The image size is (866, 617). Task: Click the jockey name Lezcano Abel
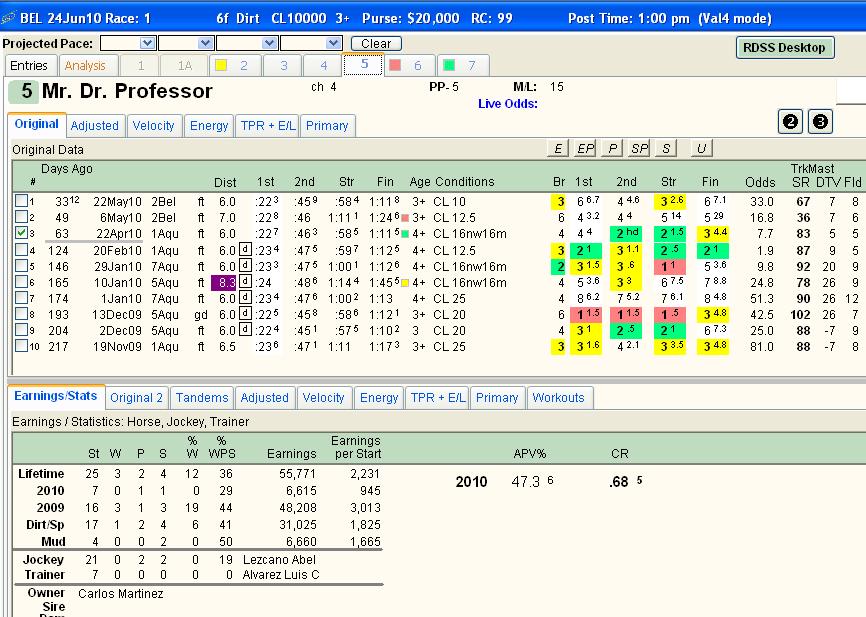pos(279,559)
